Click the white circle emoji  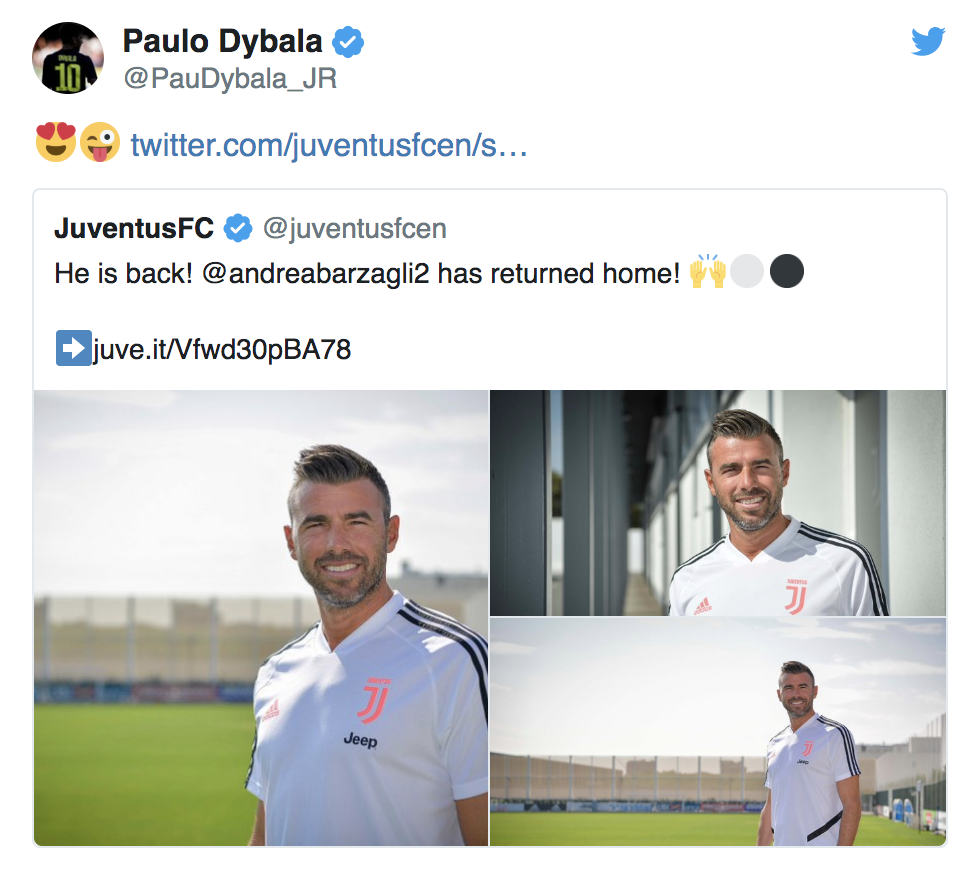tap(747, 271)
